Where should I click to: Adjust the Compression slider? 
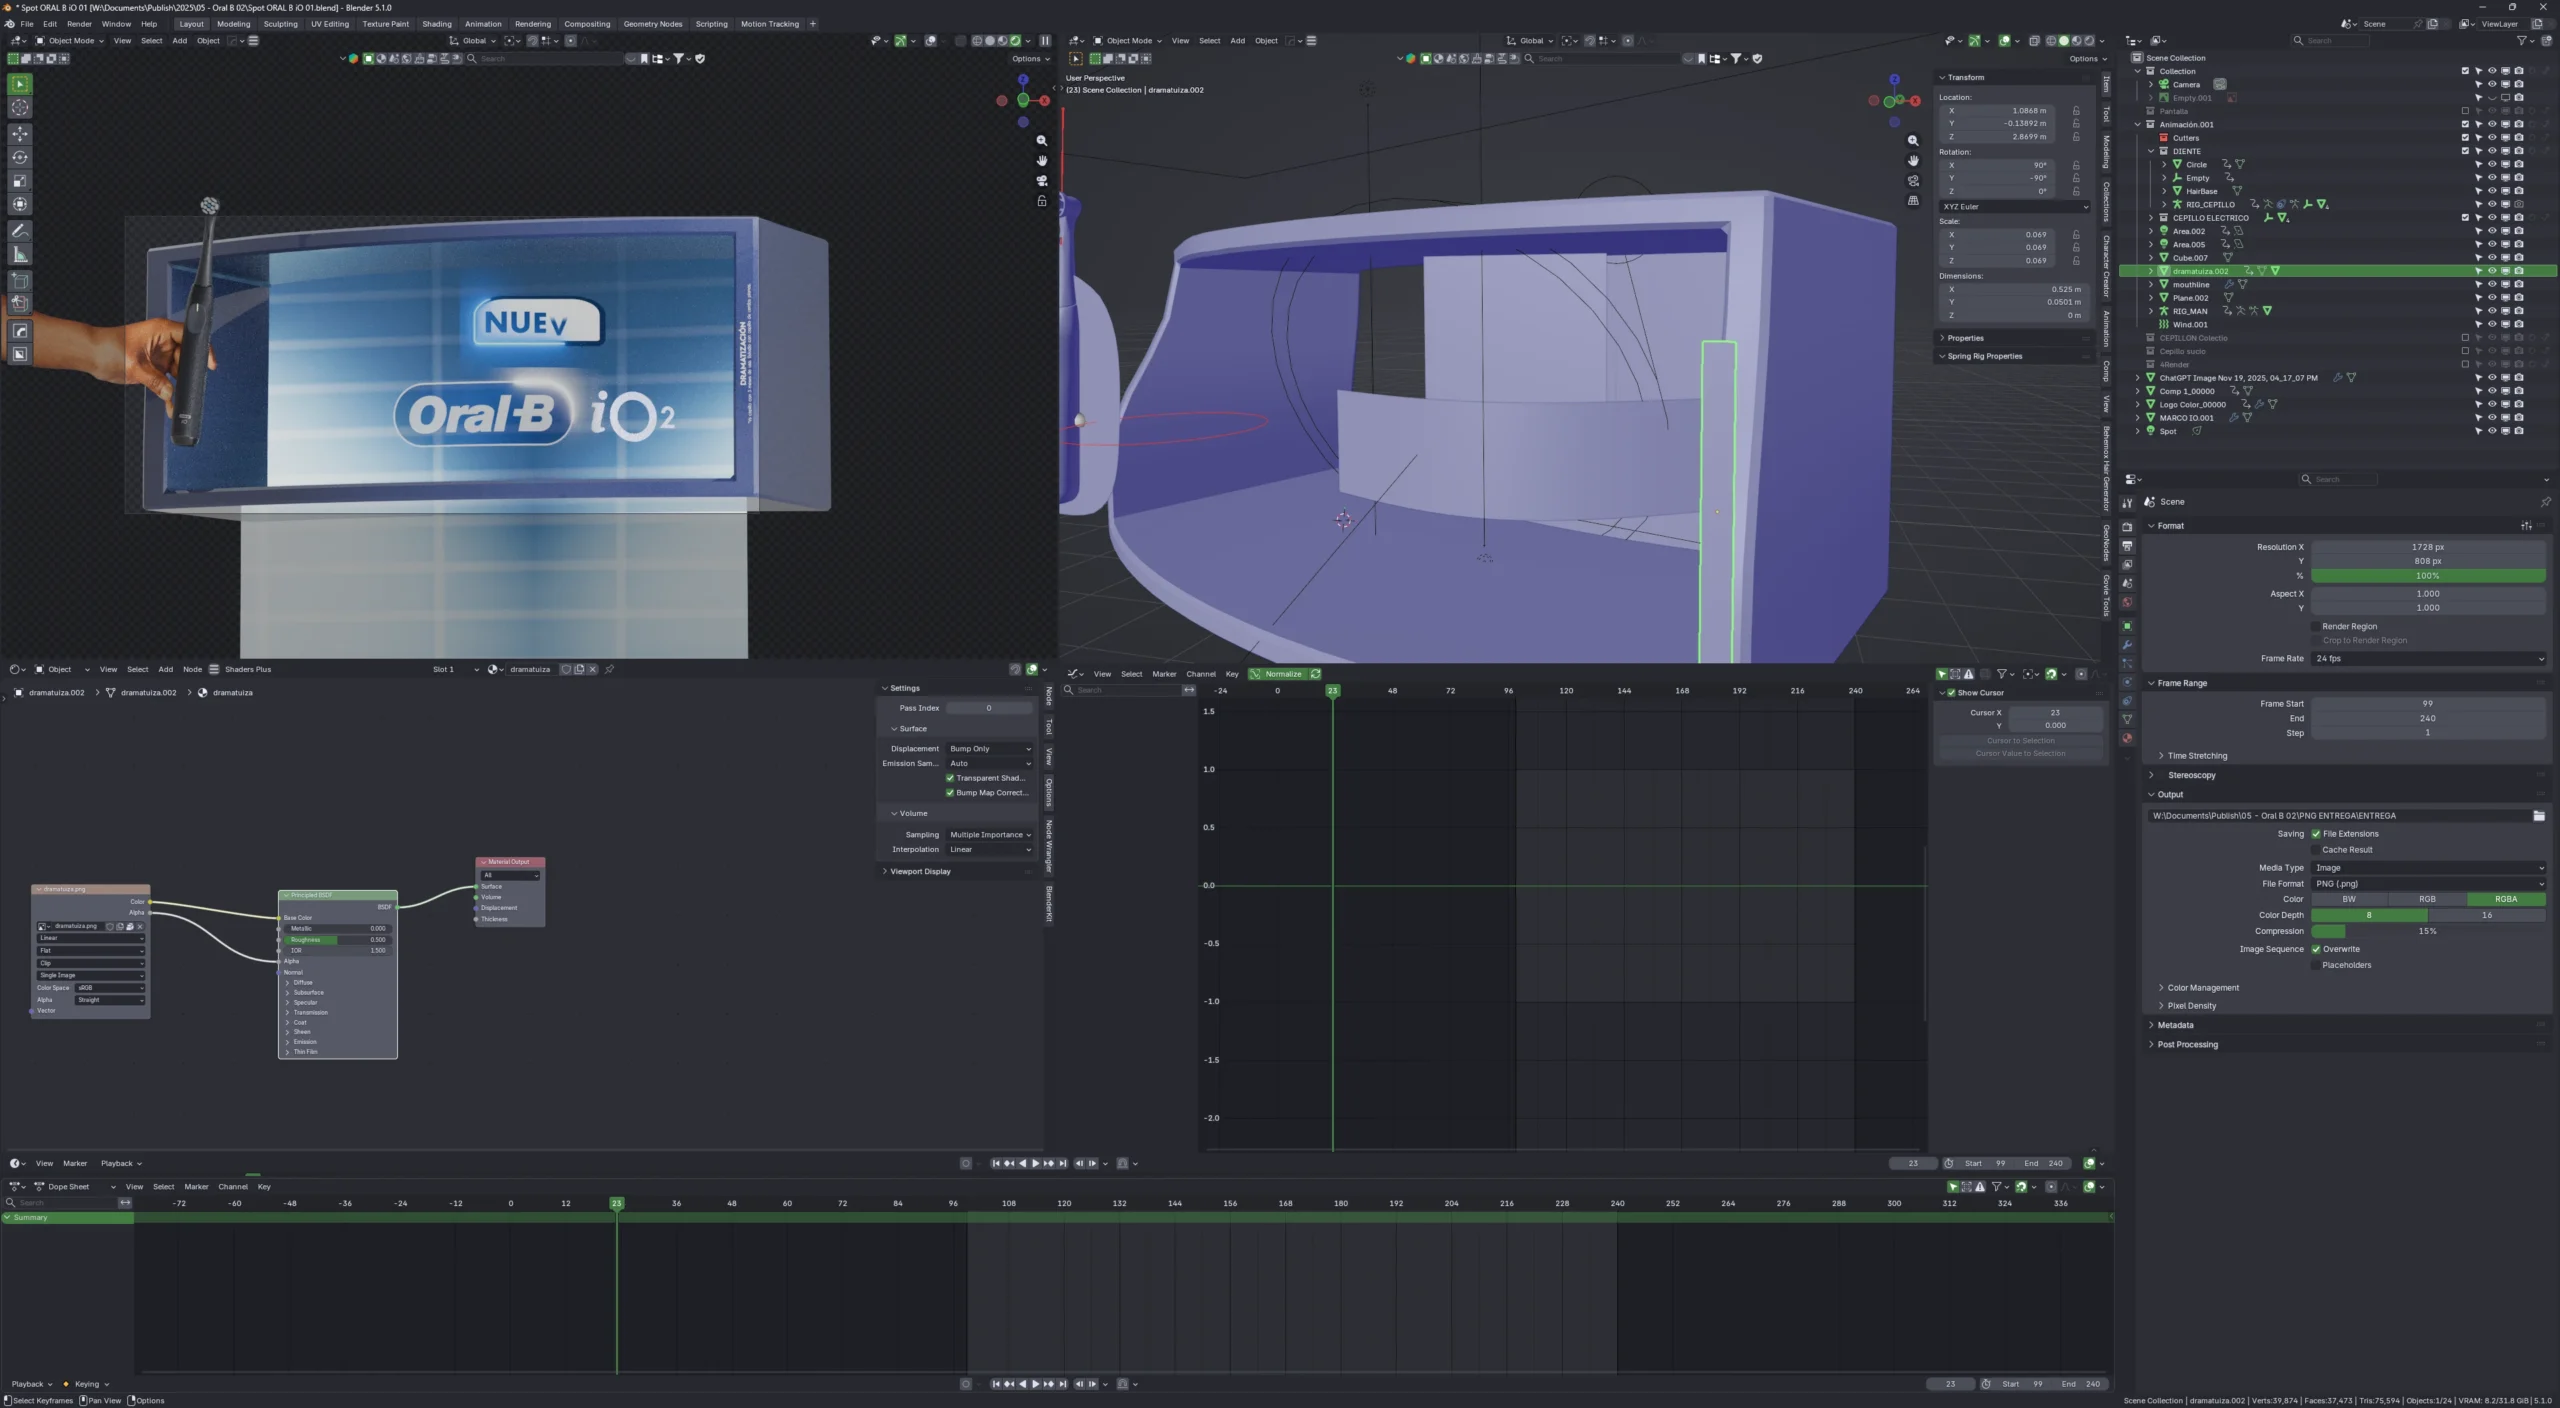tap(2428, 932)
